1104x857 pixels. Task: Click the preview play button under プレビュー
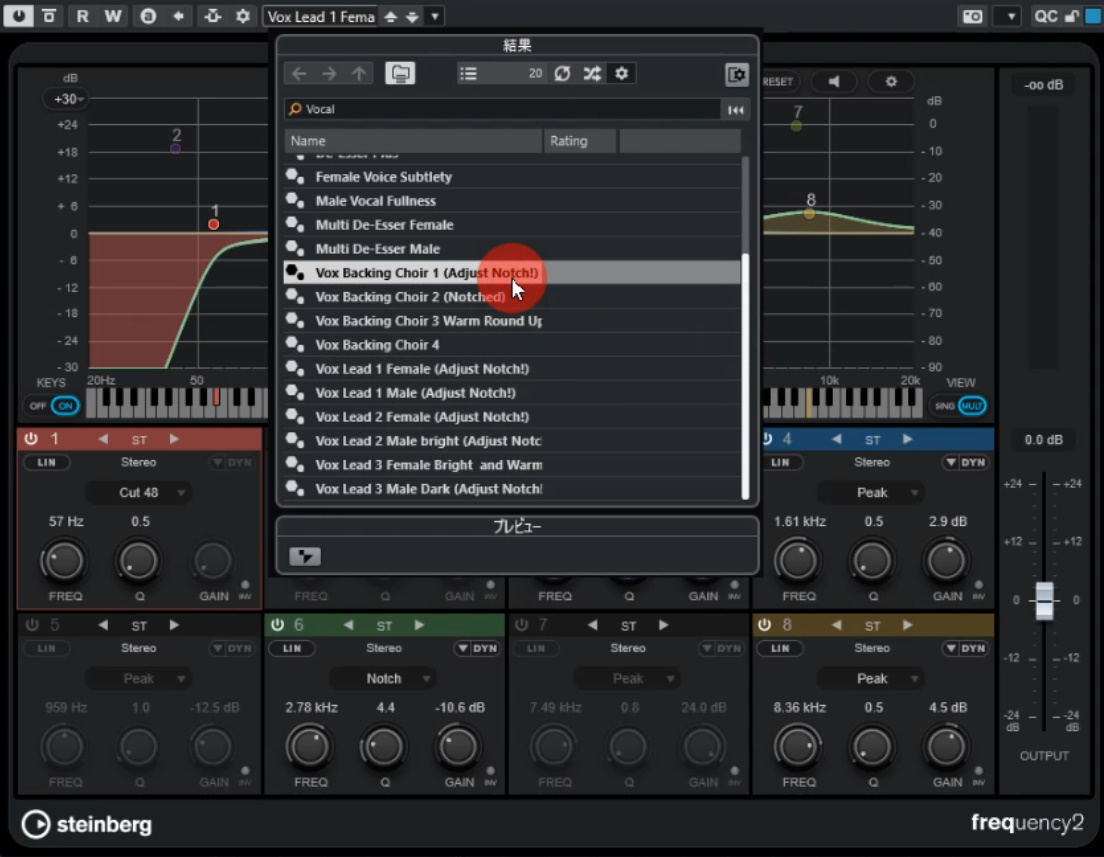pos(305,555)
